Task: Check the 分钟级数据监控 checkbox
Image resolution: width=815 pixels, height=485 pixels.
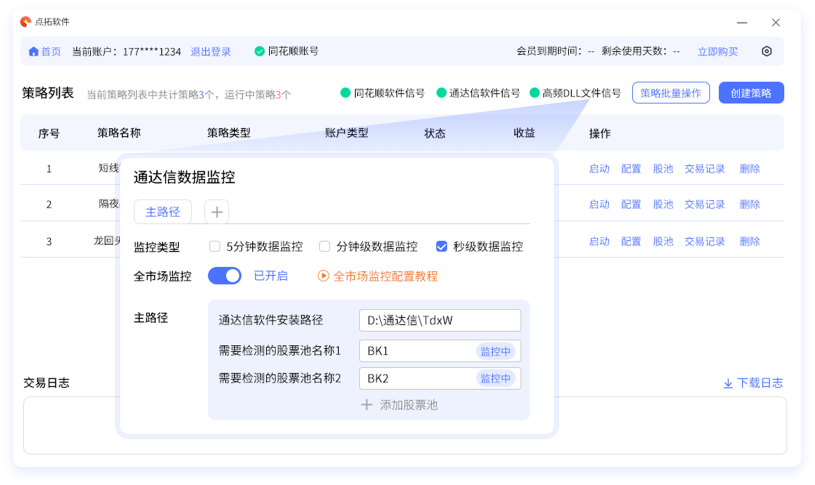Action: tap(324, 246)
